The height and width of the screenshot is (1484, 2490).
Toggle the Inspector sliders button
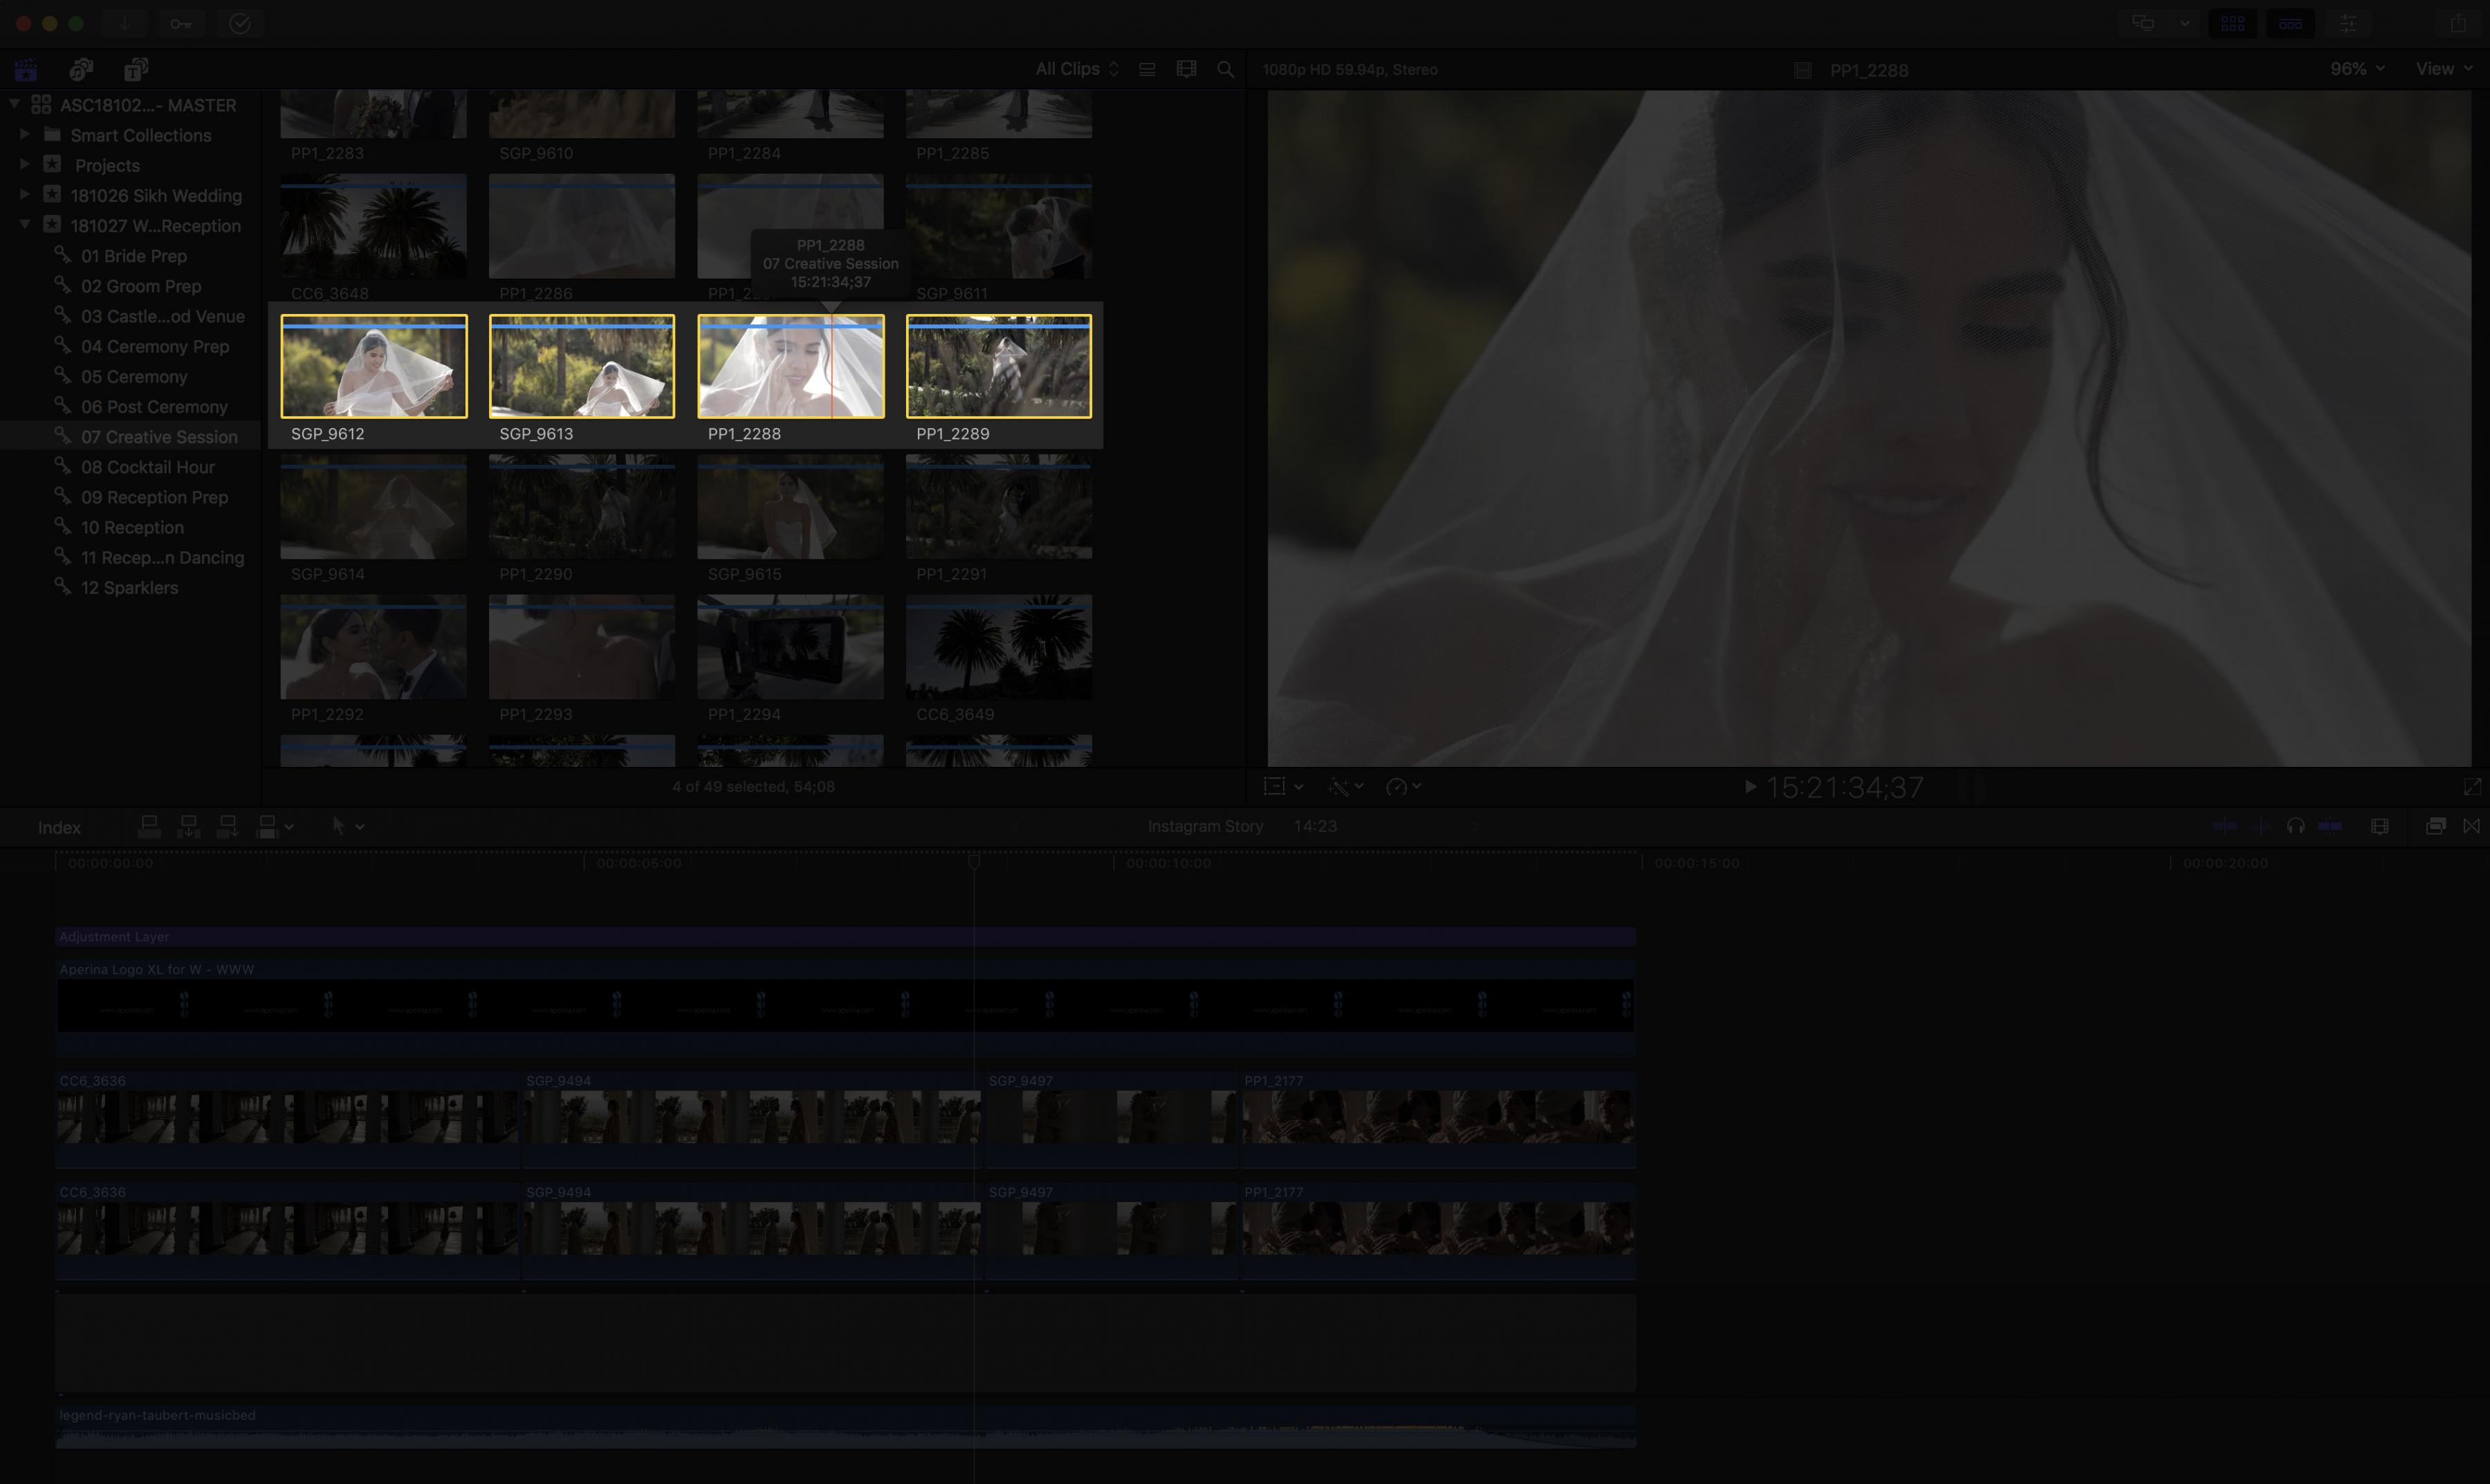tap(2348, 23)
